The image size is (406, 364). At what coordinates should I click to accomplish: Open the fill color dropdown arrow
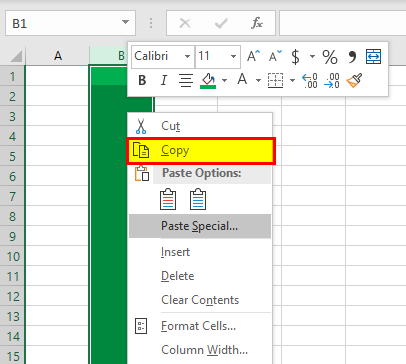(x=224, y=80)
